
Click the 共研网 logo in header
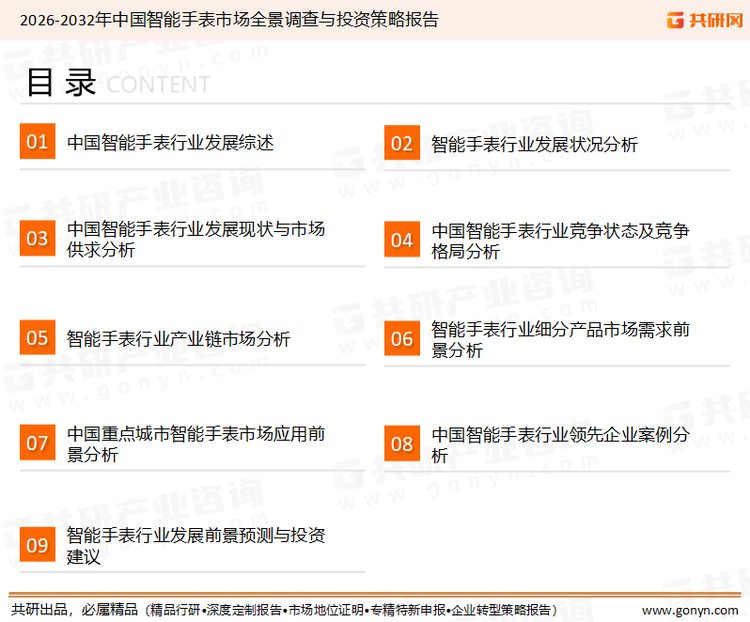tap(705, 20)
